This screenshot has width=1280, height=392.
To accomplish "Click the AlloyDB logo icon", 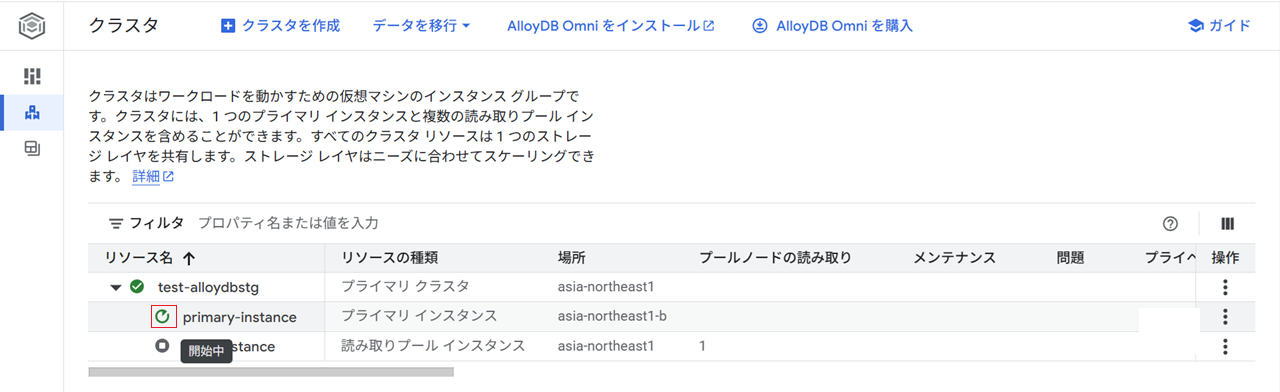I will click(x=32, y=26).
